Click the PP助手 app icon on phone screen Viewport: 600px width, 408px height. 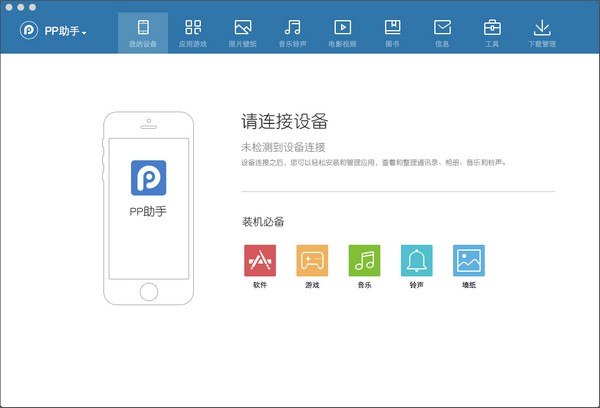pos(149,176)
